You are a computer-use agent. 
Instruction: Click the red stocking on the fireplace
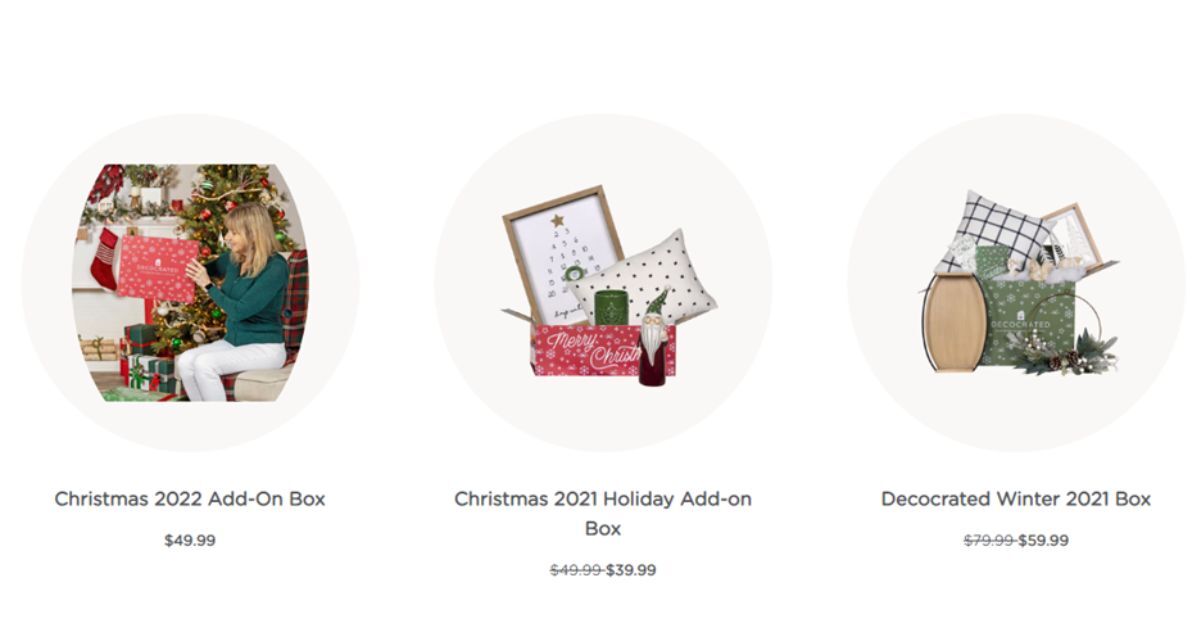[x=105, y=258]
